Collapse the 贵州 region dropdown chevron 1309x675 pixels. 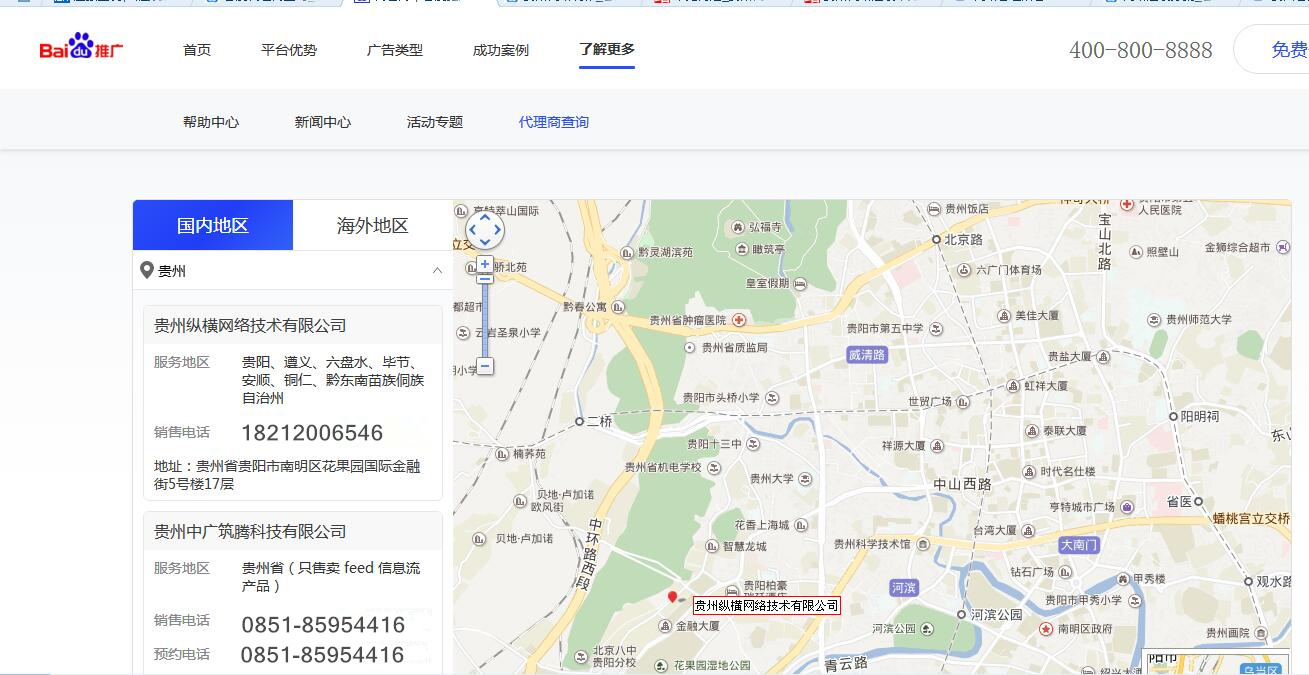click(437, 271)
